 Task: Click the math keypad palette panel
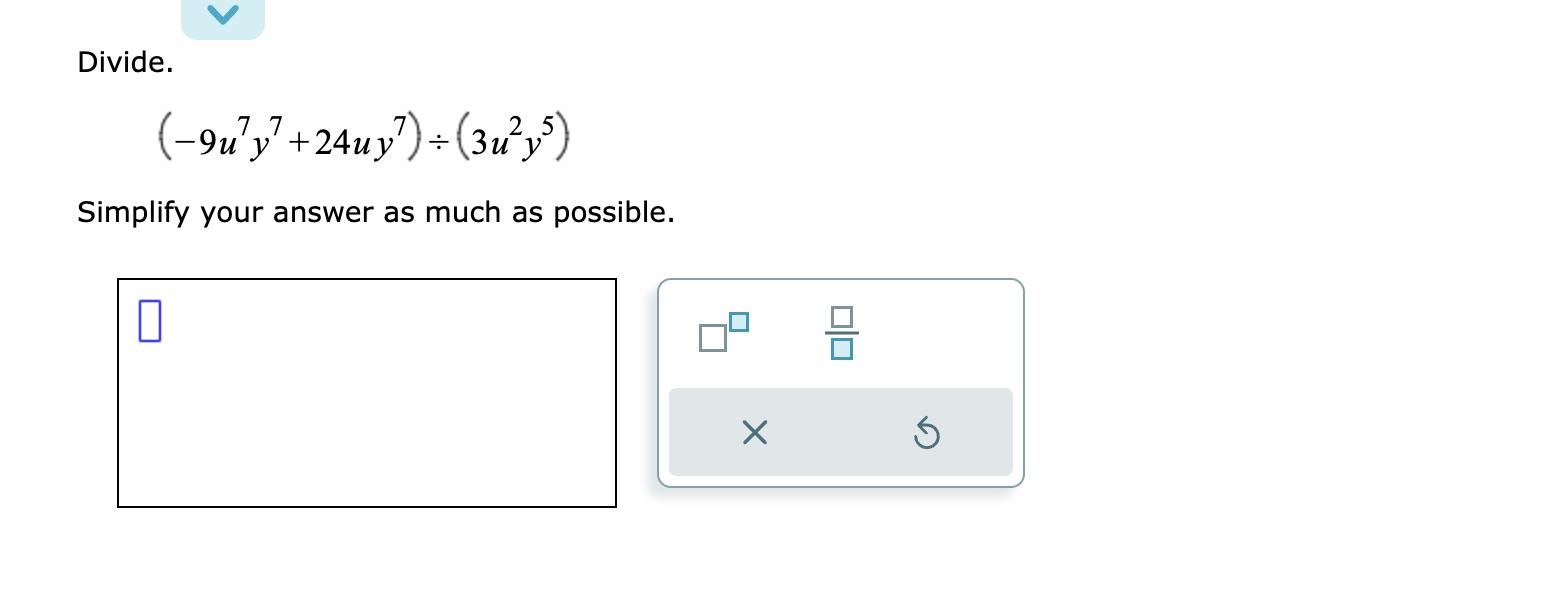840,383
